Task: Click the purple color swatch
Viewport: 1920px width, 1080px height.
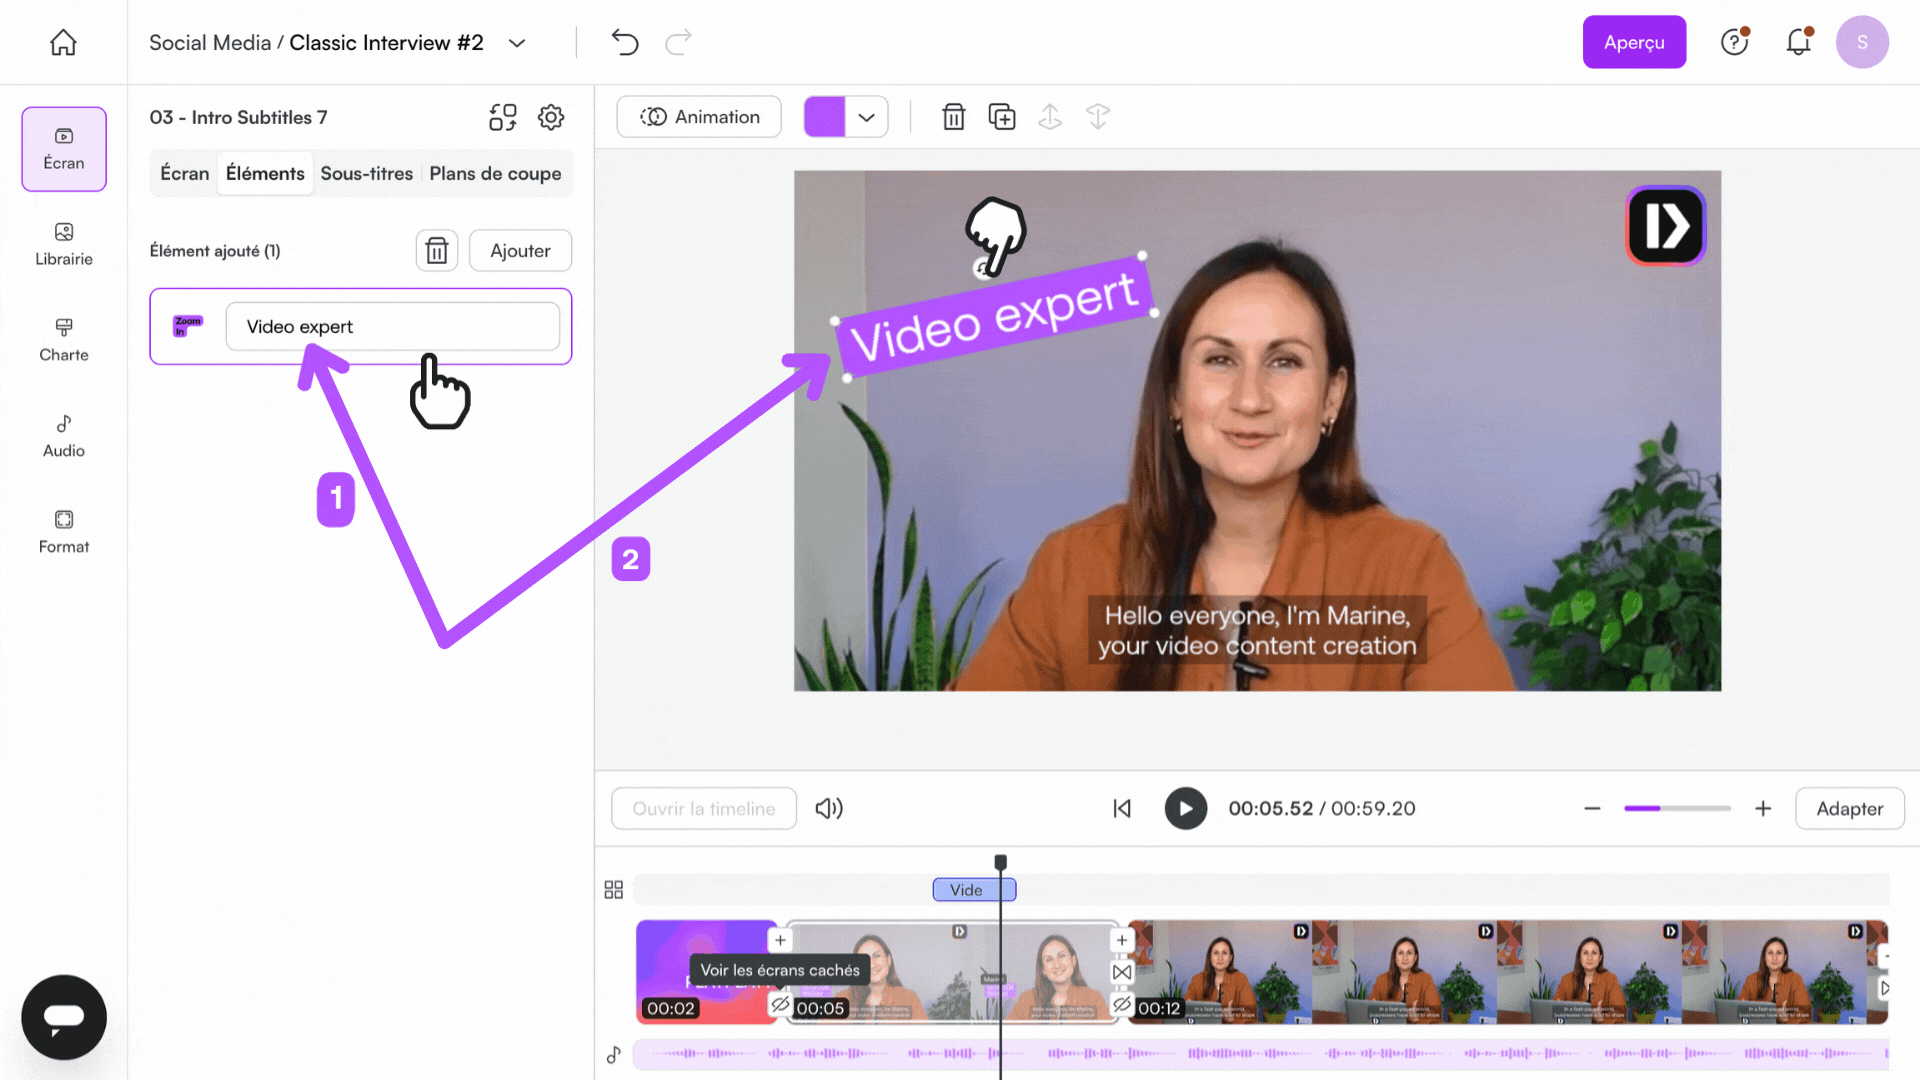Action: pos(825,117)
